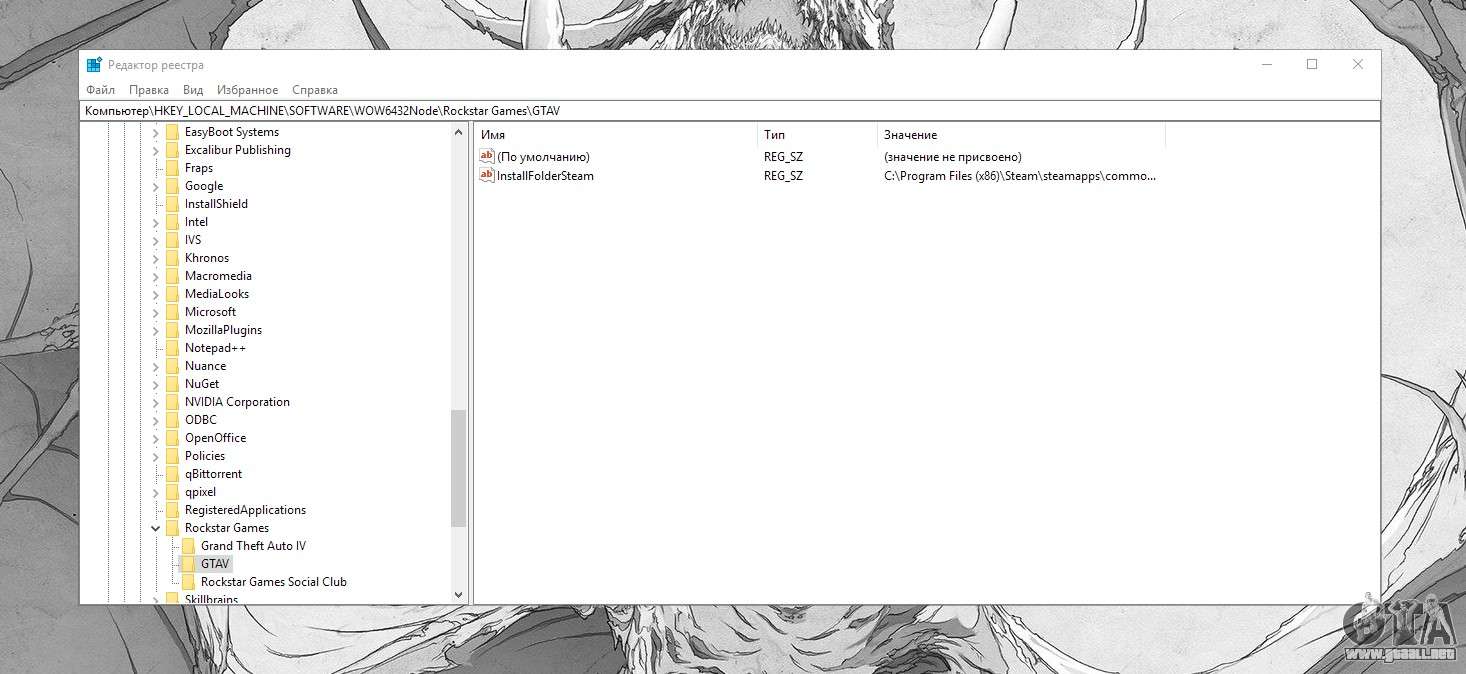The height and width of the screenshot is (674, 1466).
Task: Click REG_SZ type of InstallFolderSteam row
Action: 783,176
